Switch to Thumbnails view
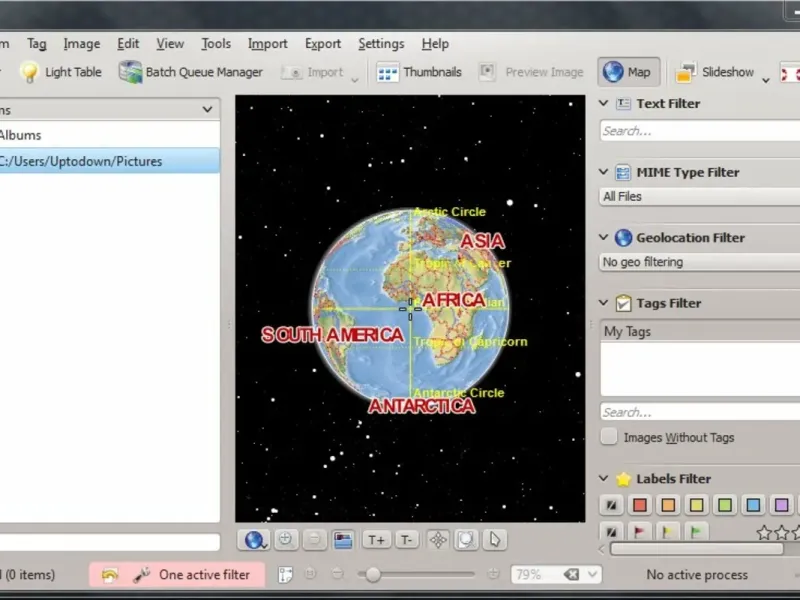The height and width of the screenshot is (600, 800). click(x=420, y=72)
